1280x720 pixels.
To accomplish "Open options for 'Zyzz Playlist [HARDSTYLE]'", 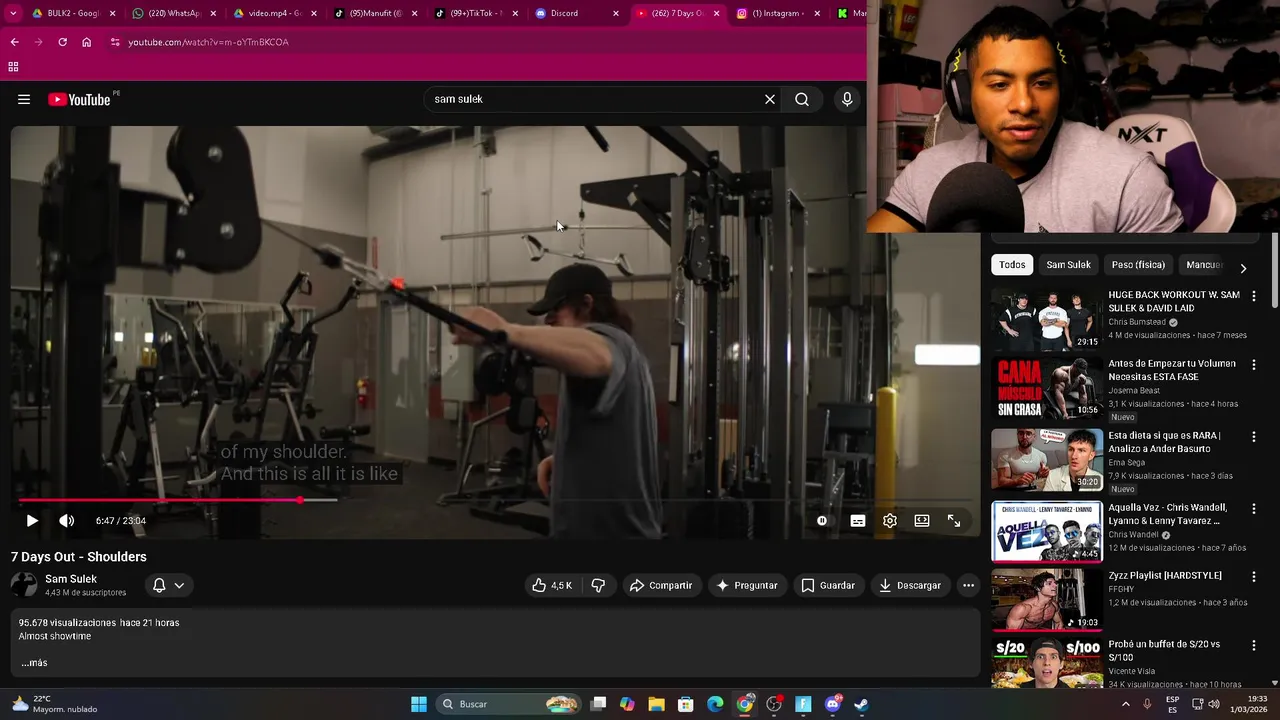I will (x=1254, y=577).
